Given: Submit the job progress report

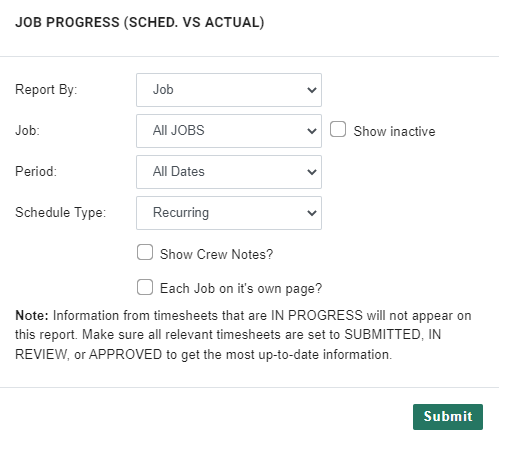Looking at the screenshot, I should tap(448, 417).
